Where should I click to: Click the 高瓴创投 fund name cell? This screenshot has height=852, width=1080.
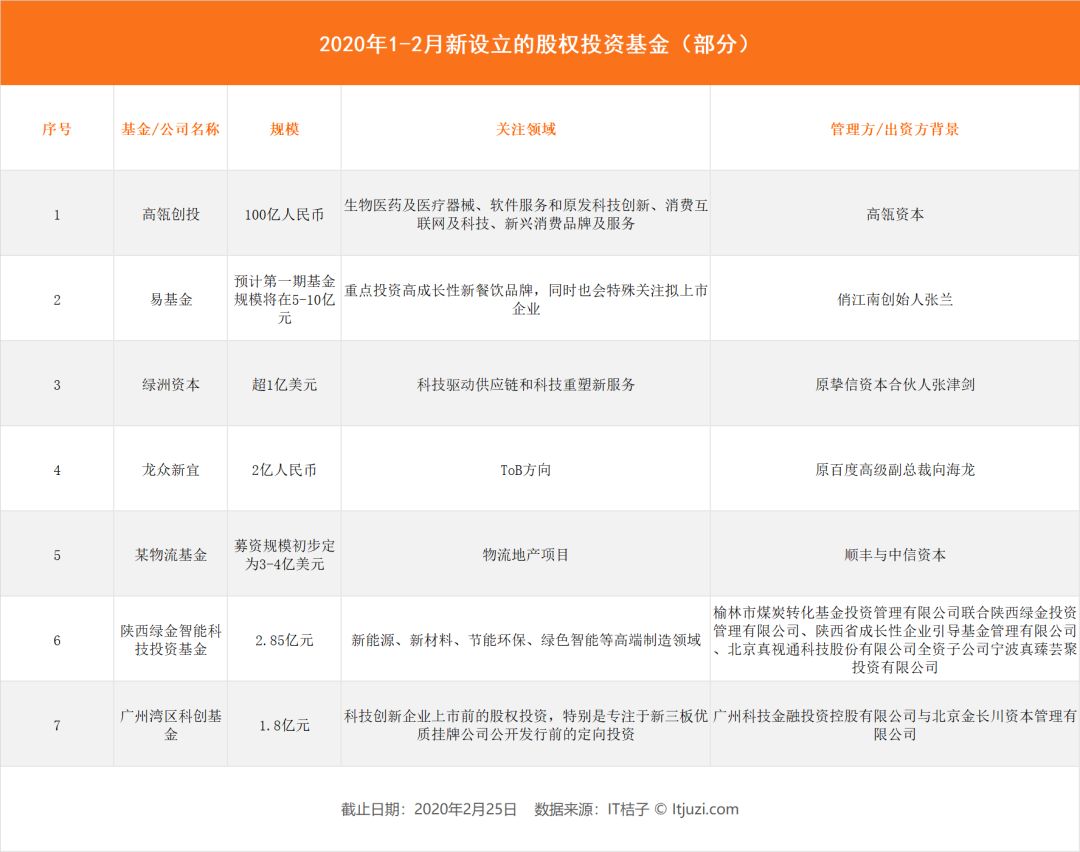click(170, 214)
